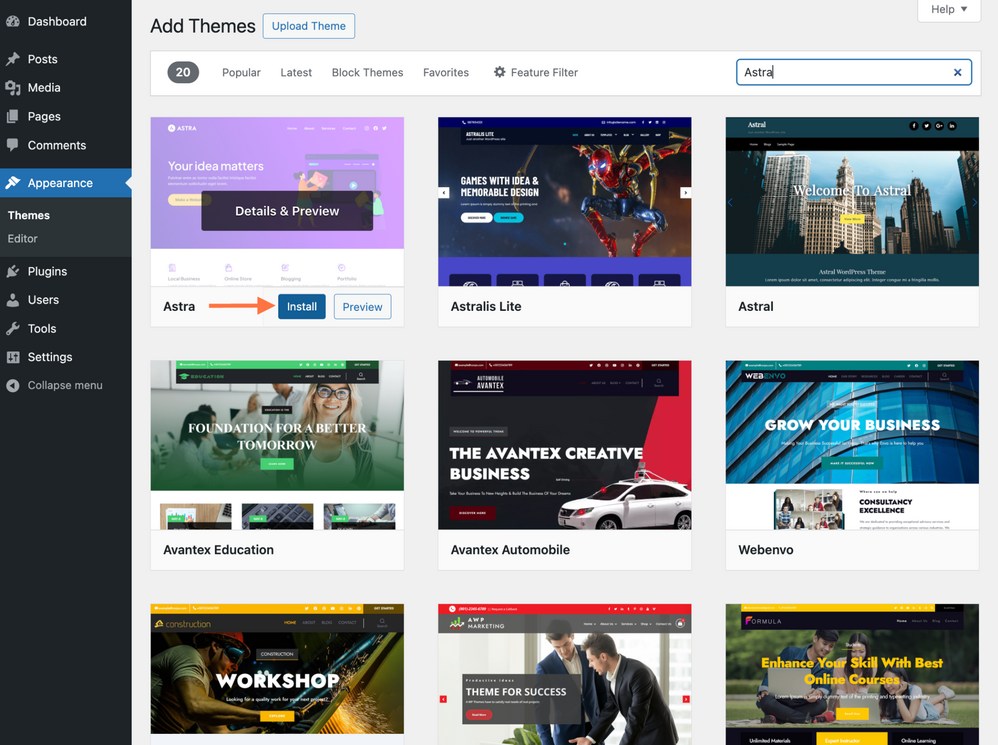Advance the Astralis Lite preview with the right arrow
Image resolution: width=998 pixels, height=745 pixels.
(686, 190)
